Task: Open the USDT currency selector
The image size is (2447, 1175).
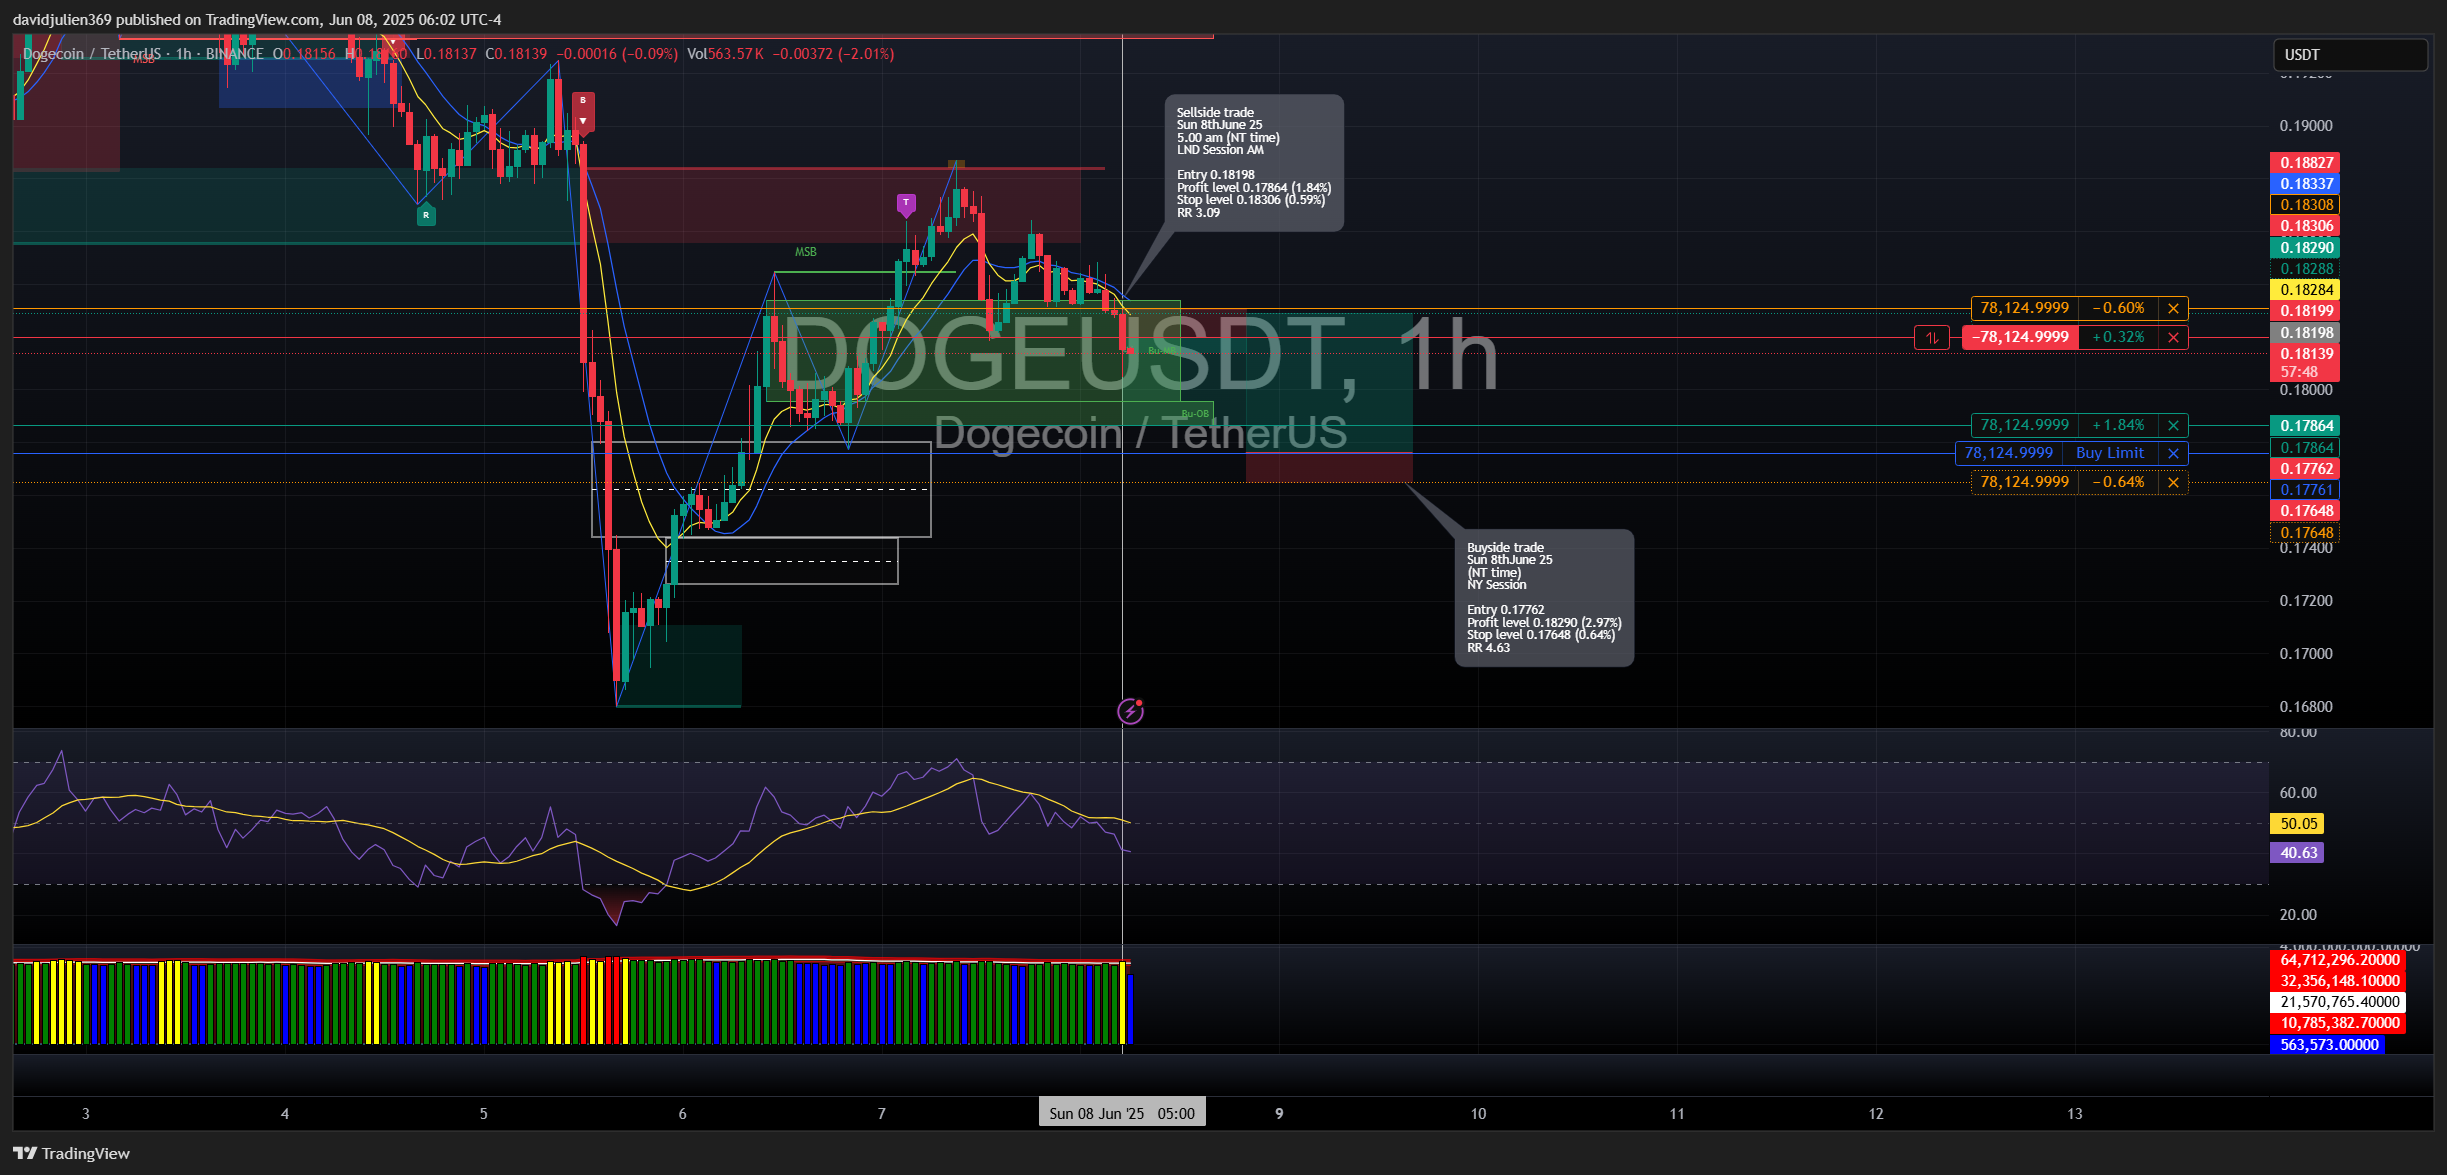Action: (2350, 55)
